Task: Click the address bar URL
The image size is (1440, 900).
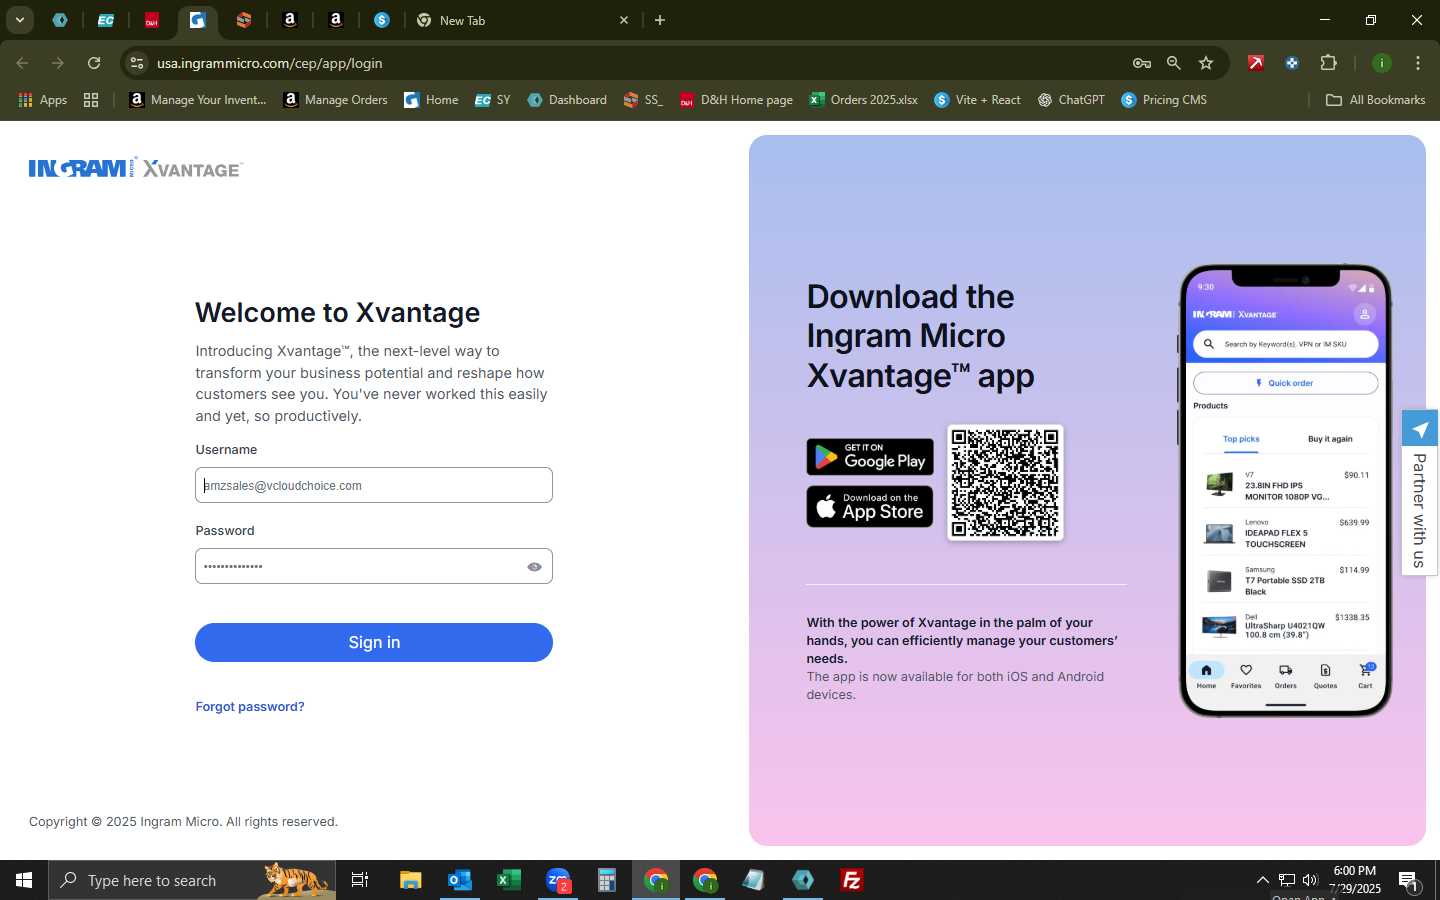Action: 270,63
